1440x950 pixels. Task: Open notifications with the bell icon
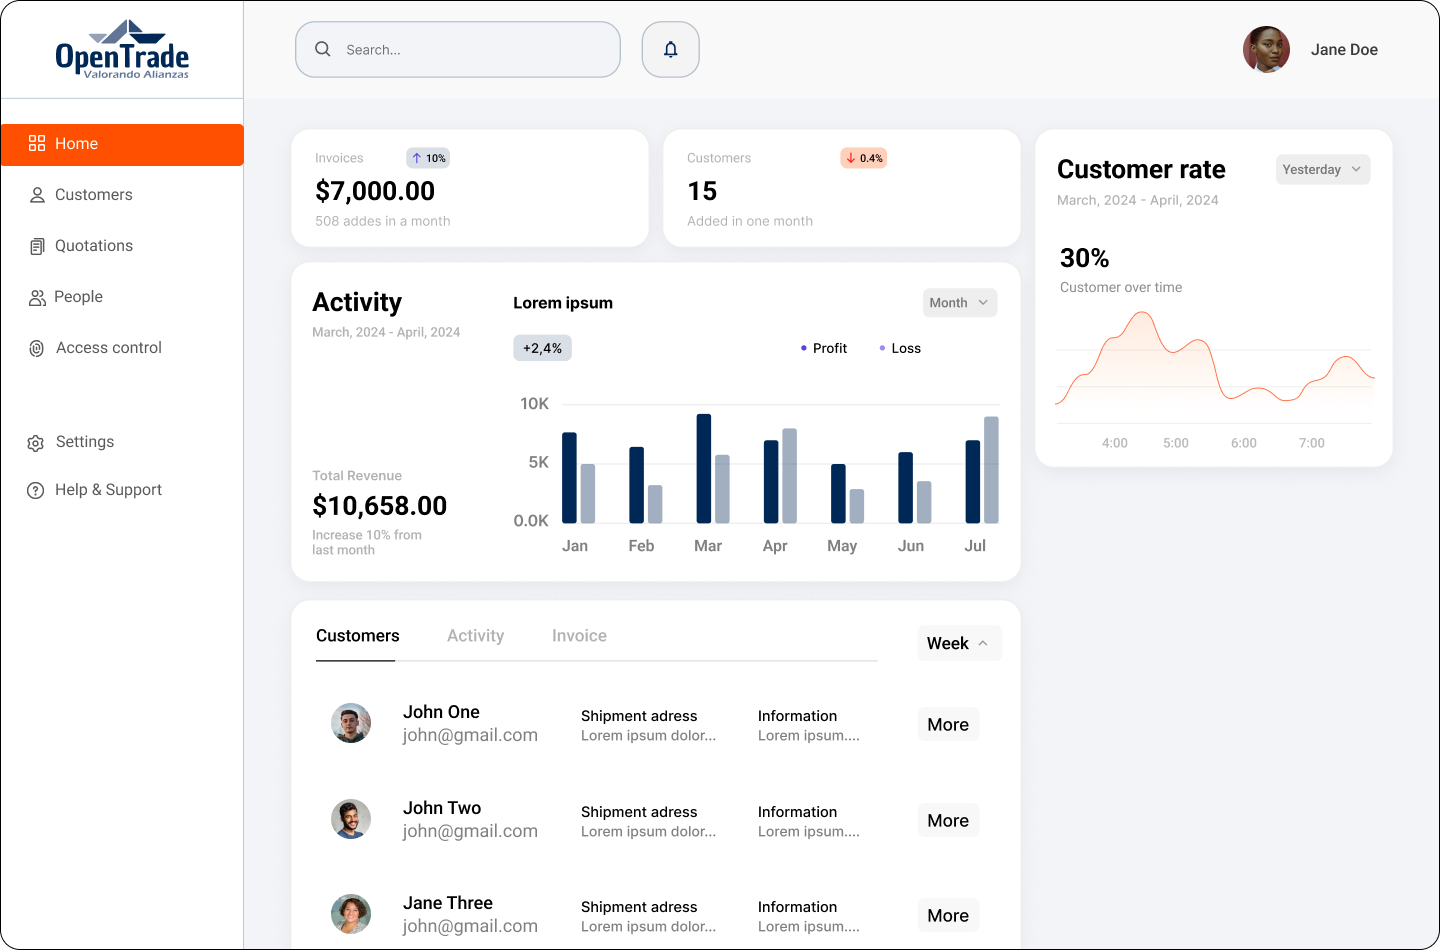coord(670,49)
